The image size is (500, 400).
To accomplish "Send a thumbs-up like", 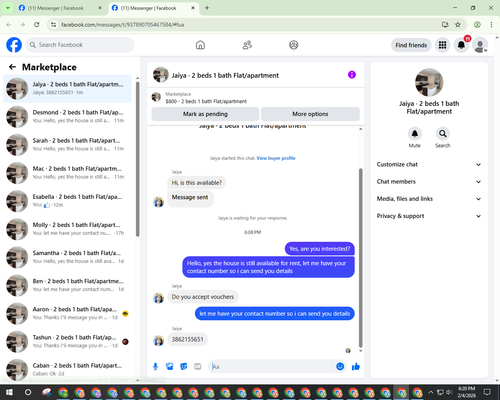I will [356, 367].
